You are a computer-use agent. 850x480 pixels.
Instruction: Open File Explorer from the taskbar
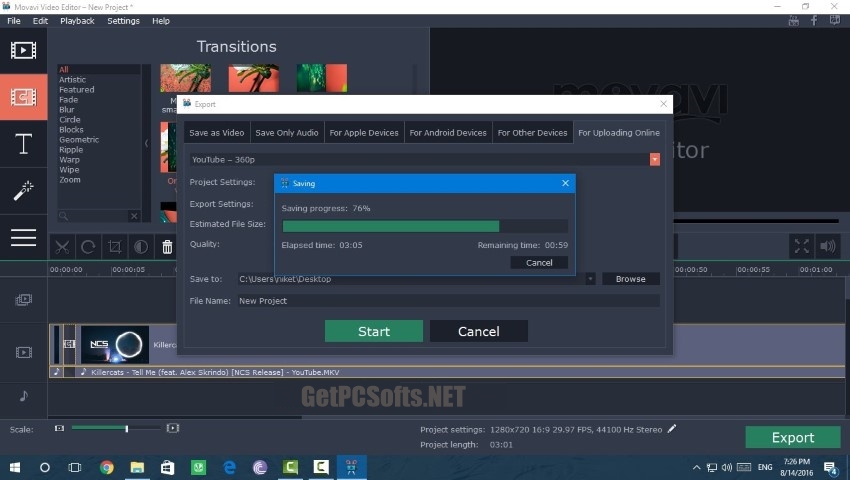click(x=137, y=468)
